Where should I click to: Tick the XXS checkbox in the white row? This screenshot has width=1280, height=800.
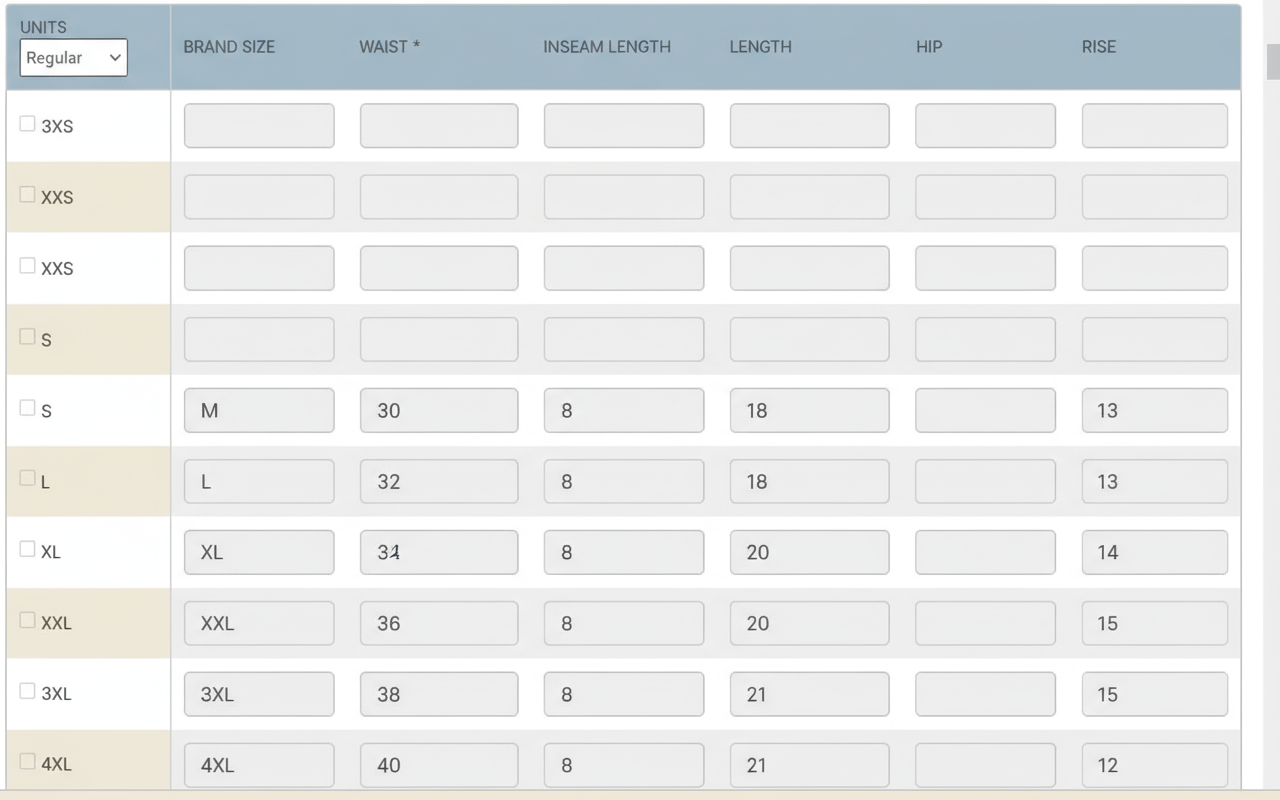(x=28, y=266)
